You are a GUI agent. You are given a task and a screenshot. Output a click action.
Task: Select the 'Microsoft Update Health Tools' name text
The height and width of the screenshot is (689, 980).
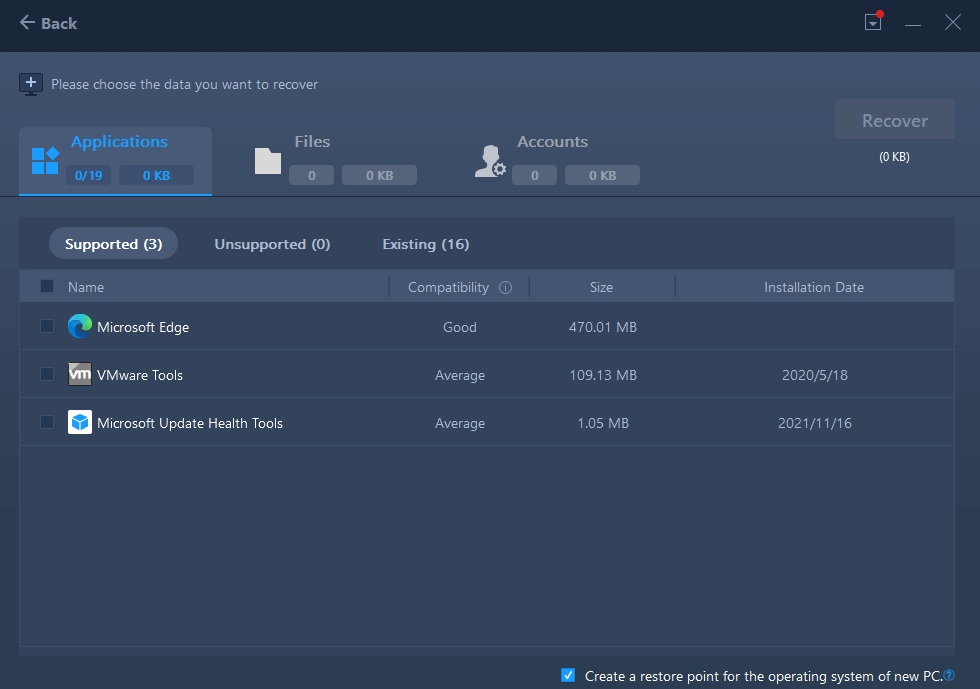point(190,423)
